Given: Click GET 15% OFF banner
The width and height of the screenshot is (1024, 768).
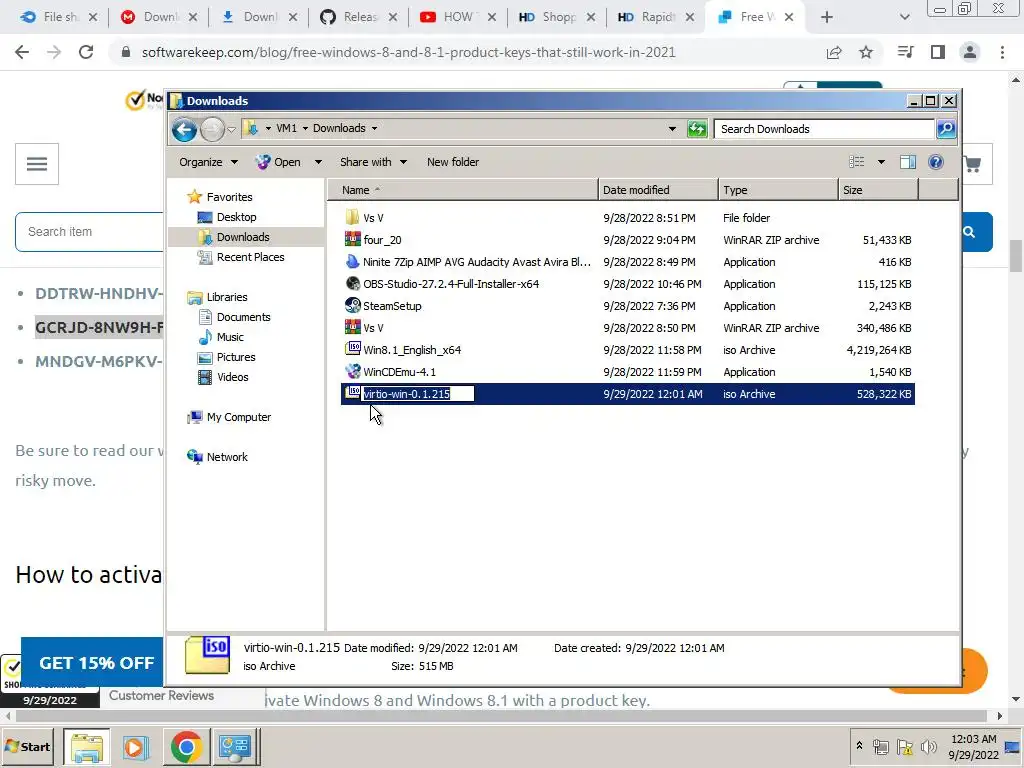Looking at the screenshot, I should [92, 663].
